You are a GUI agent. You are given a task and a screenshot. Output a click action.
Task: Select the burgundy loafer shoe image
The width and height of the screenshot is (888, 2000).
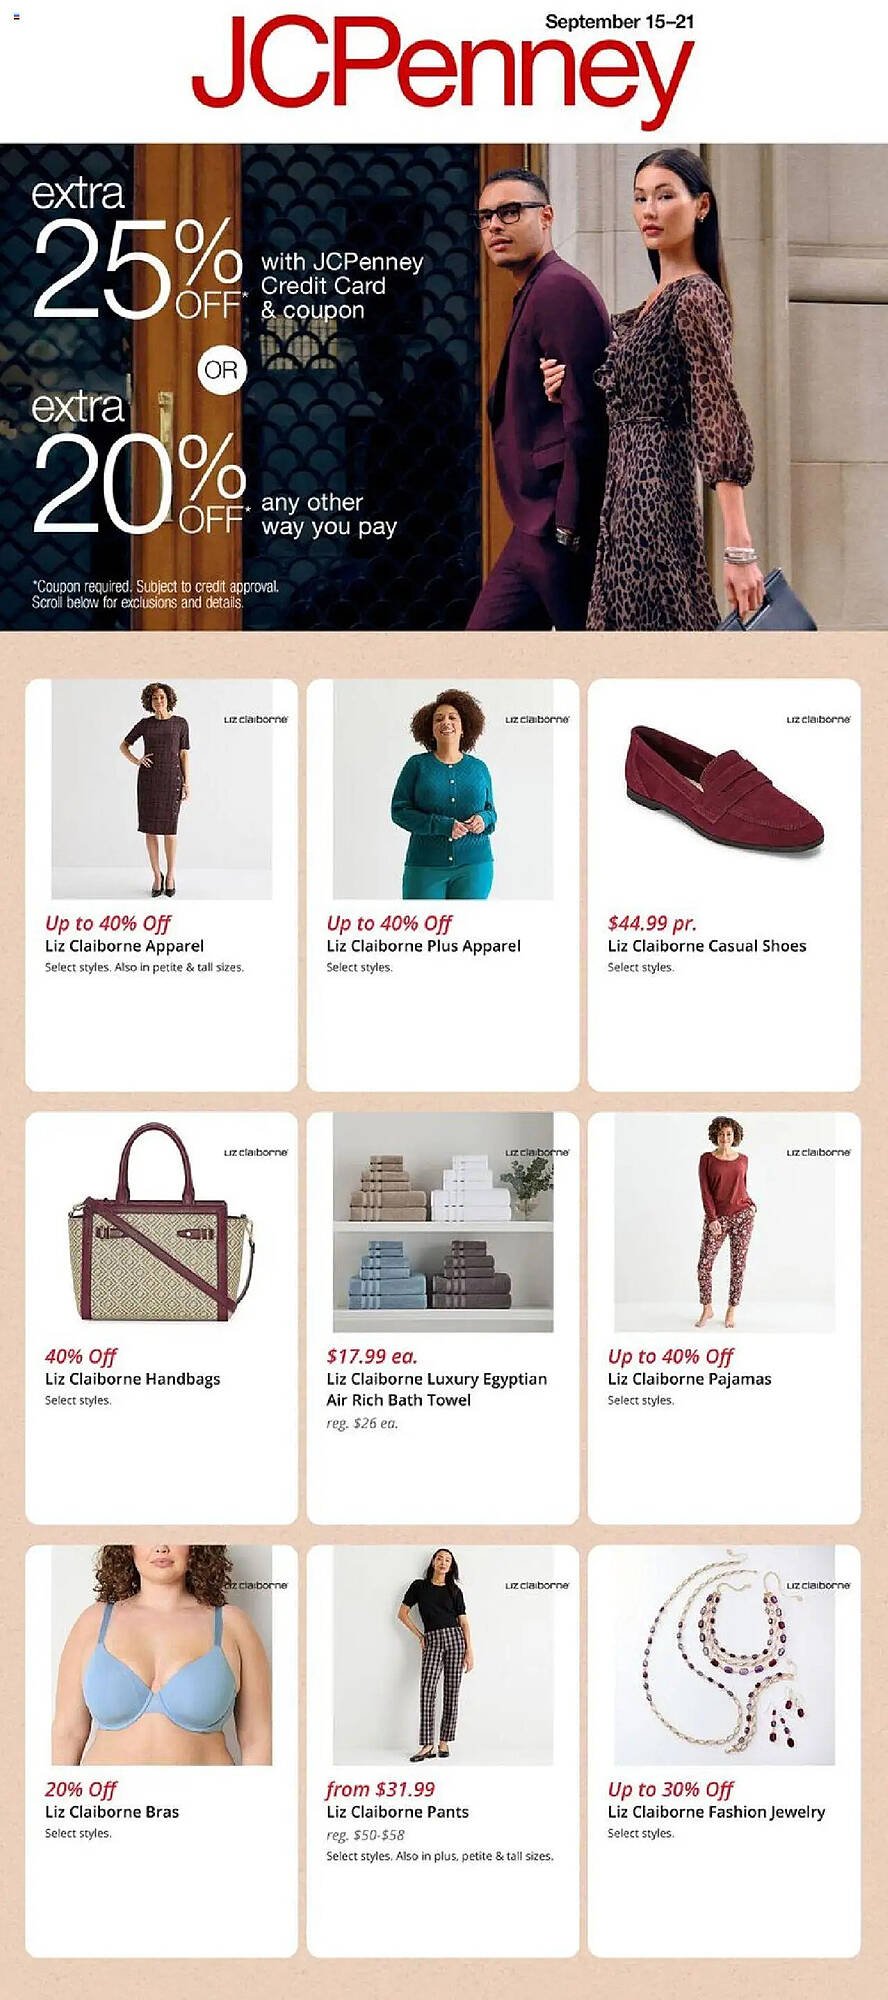click(724, 789)
